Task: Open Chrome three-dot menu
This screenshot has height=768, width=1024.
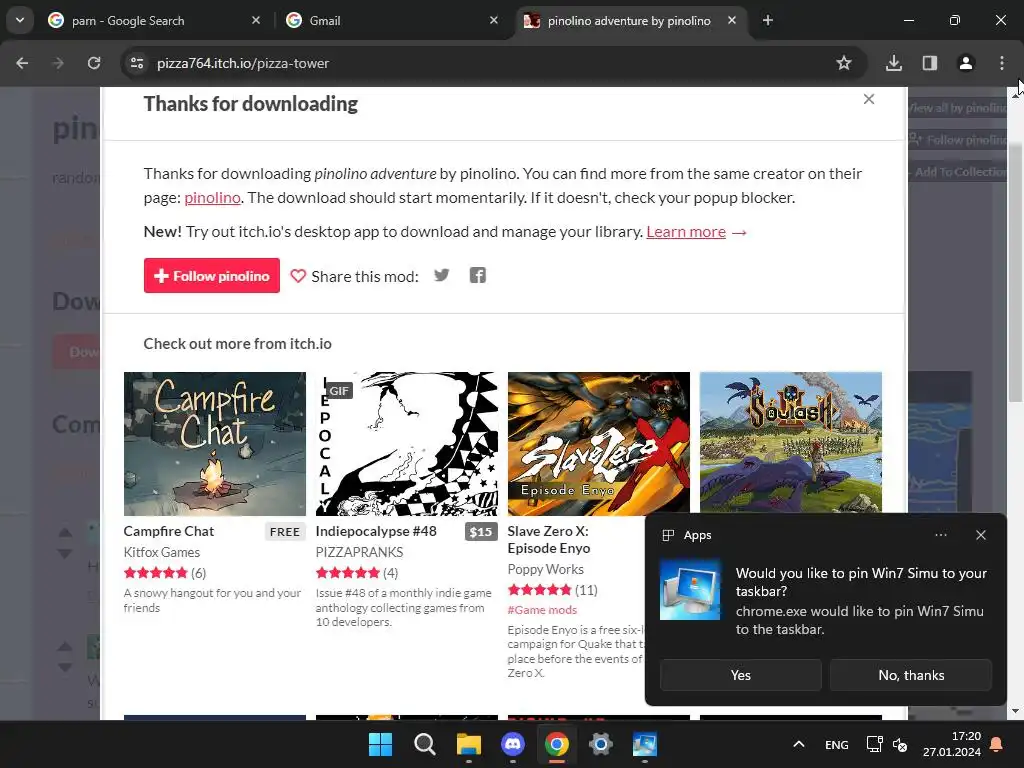Action: tap(1002, 63)
